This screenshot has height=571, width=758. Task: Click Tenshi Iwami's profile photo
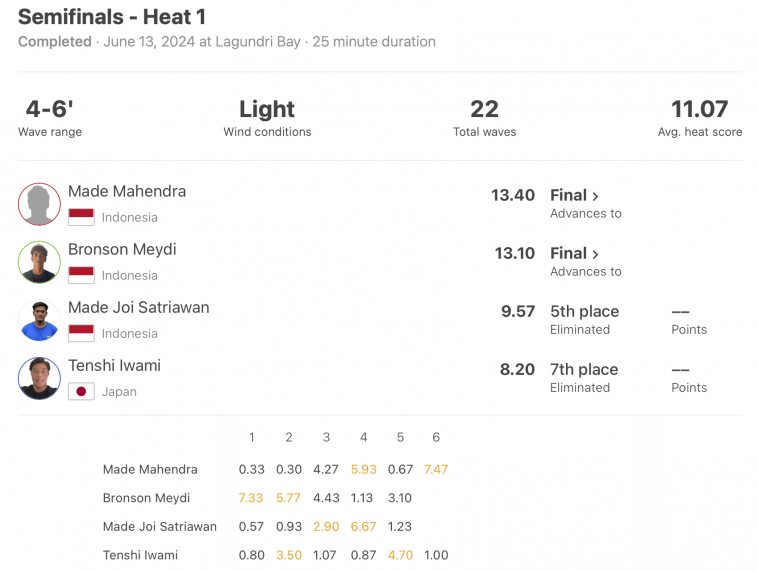[x=39, y=378]
